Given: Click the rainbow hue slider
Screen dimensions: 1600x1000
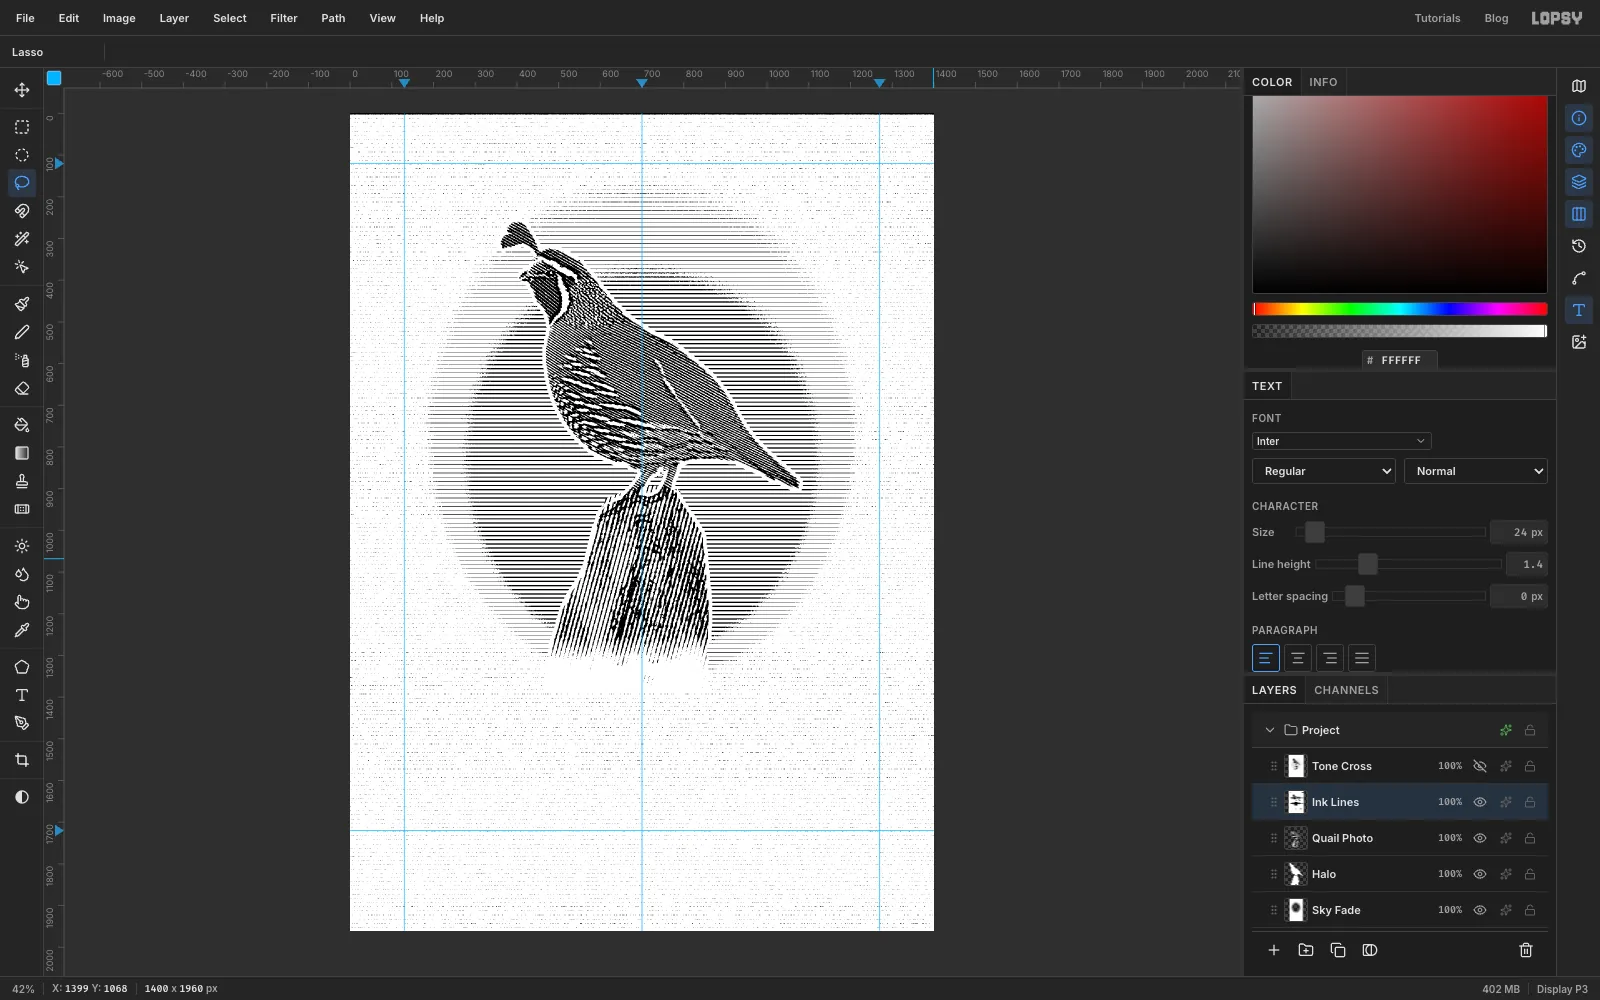Looking at the screenshot, I should click(x=1400, y=309).
